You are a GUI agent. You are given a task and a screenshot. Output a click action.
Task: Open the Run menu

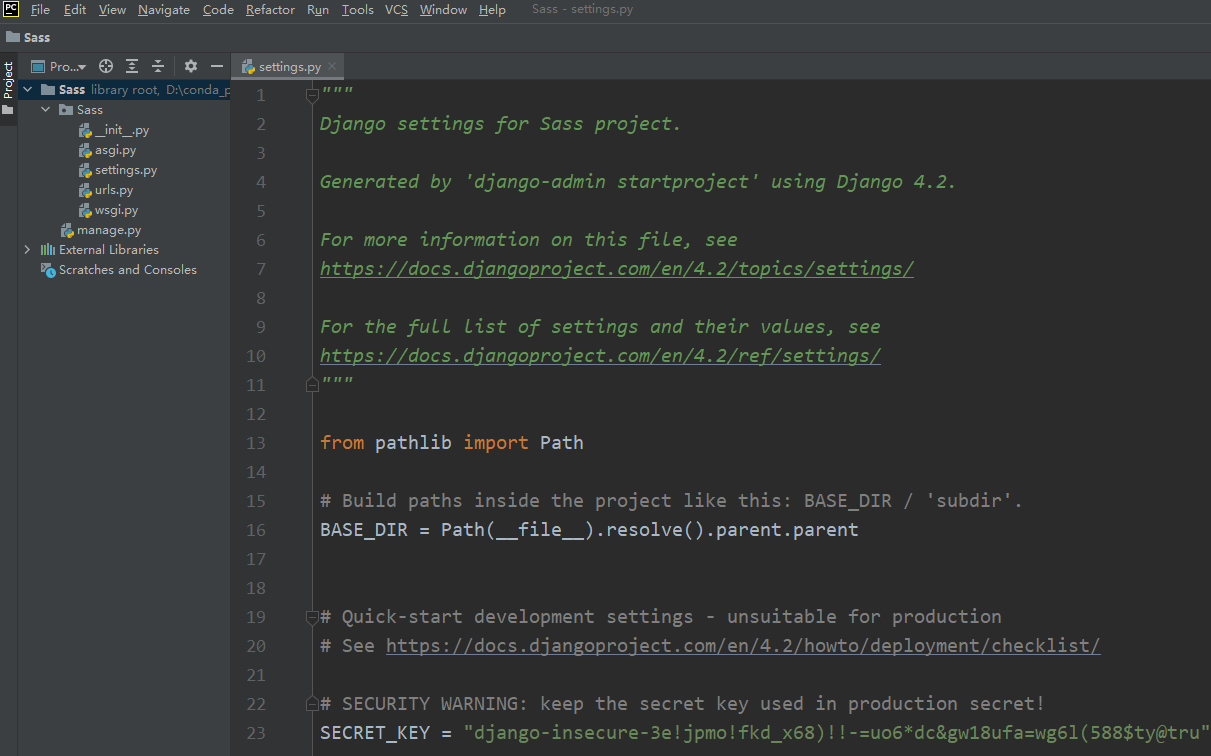[x=318, y=10]
